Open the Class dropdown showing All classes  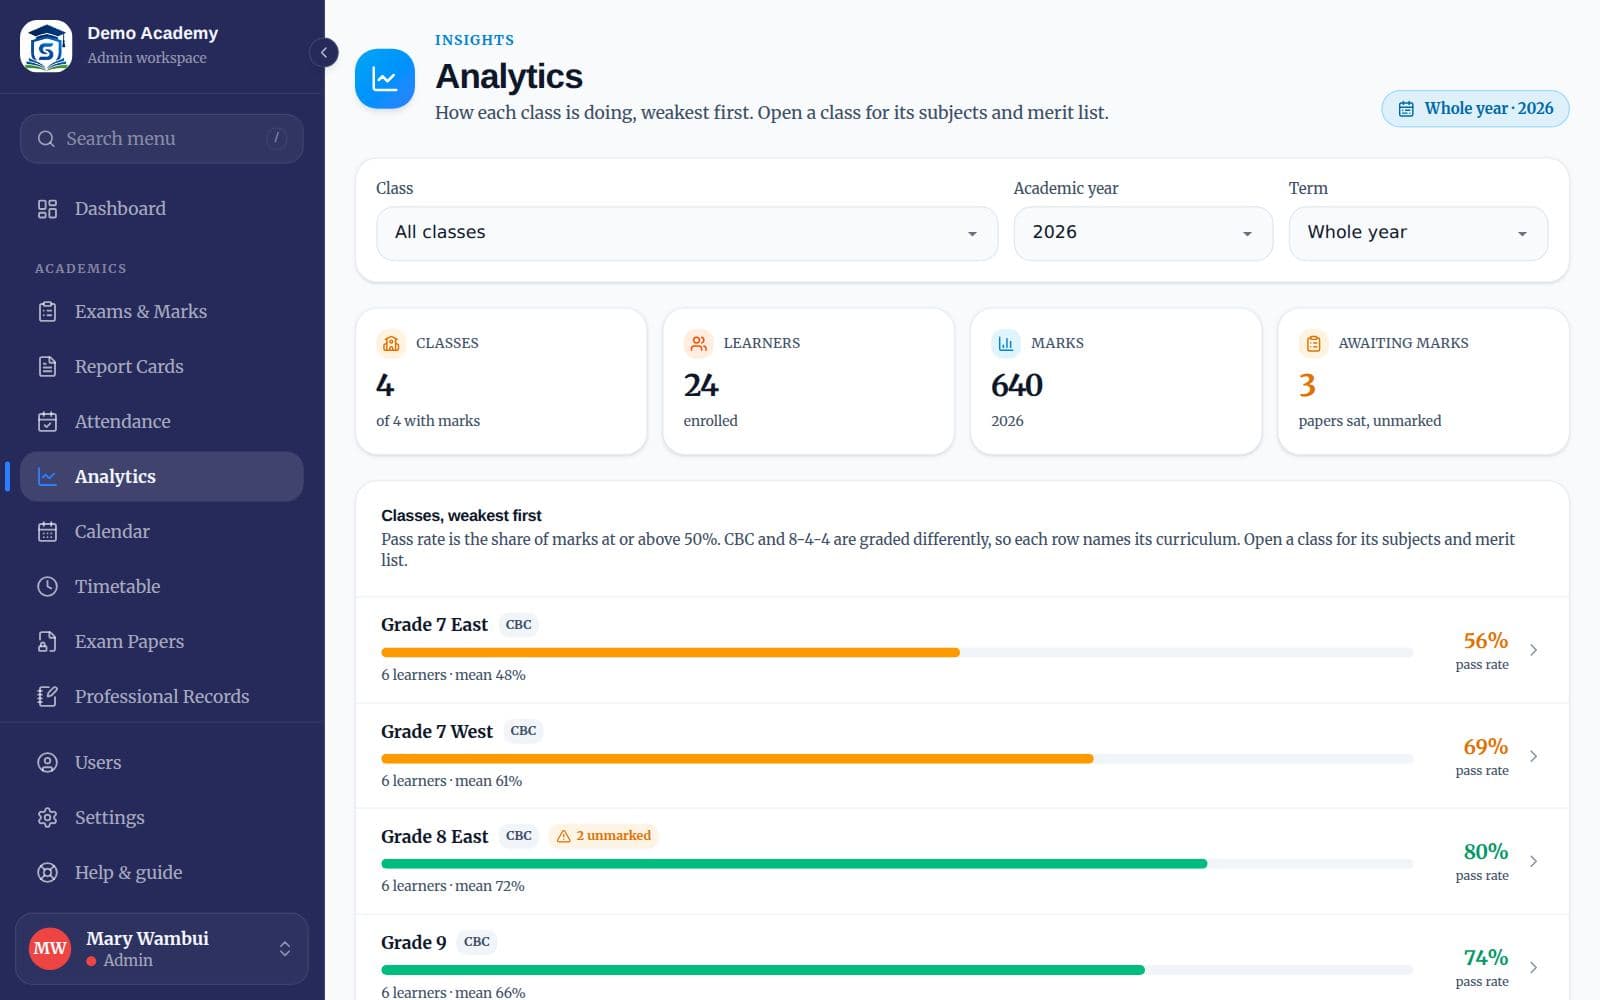[x=687, y=233]
